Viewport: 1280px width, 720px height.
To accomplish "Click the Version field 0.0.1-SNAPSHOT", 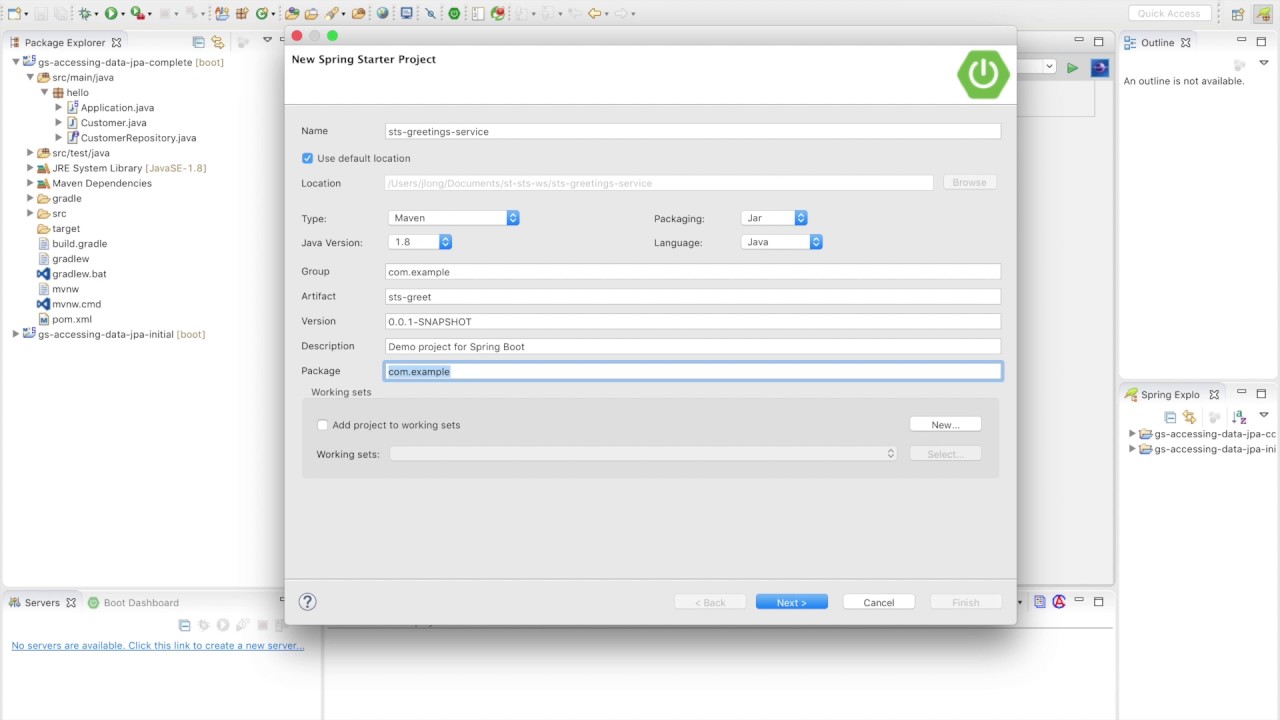I will (693, 321).
